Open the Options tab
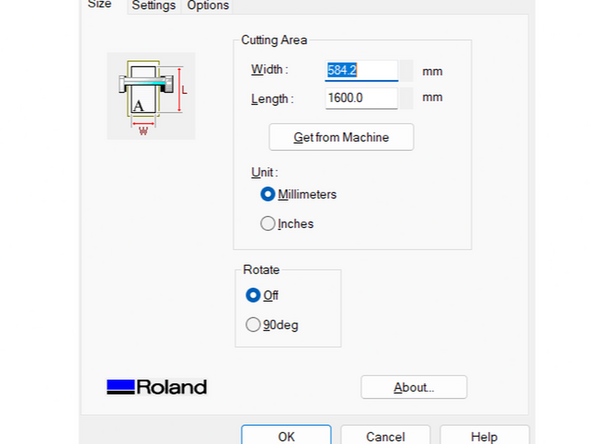Viewport: 592px width, 444px height. pos(208,6)
